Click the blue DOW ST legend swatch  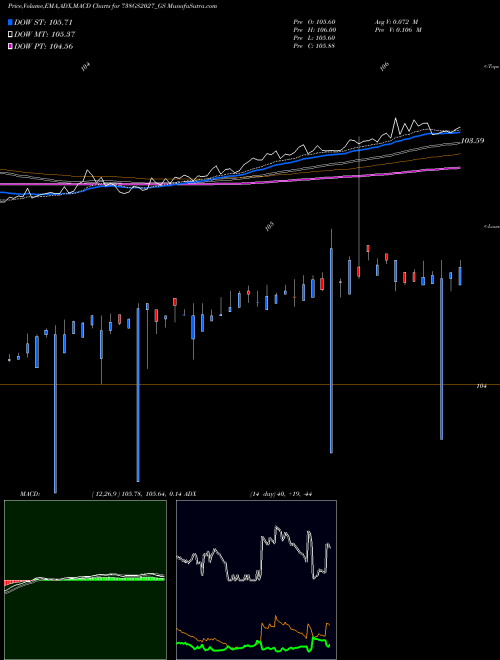(x=11, y=22)
